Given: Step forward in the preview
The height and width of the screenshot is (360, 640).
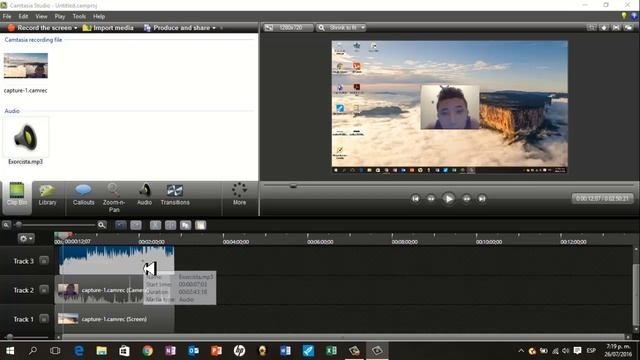Looking at the screenshot, I should 466,199.
